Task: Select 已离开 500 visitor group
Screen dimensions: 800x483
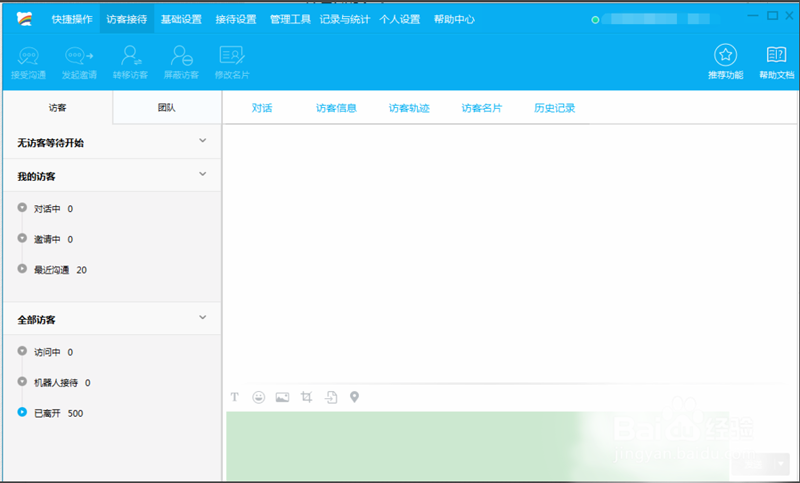Action: (58, 413)
